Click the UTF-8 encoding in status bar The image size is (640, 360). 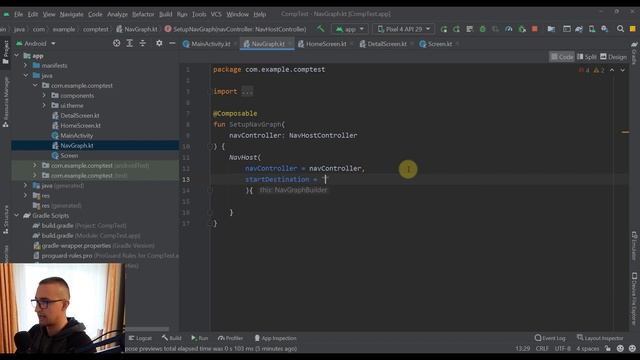click(562, 349)
